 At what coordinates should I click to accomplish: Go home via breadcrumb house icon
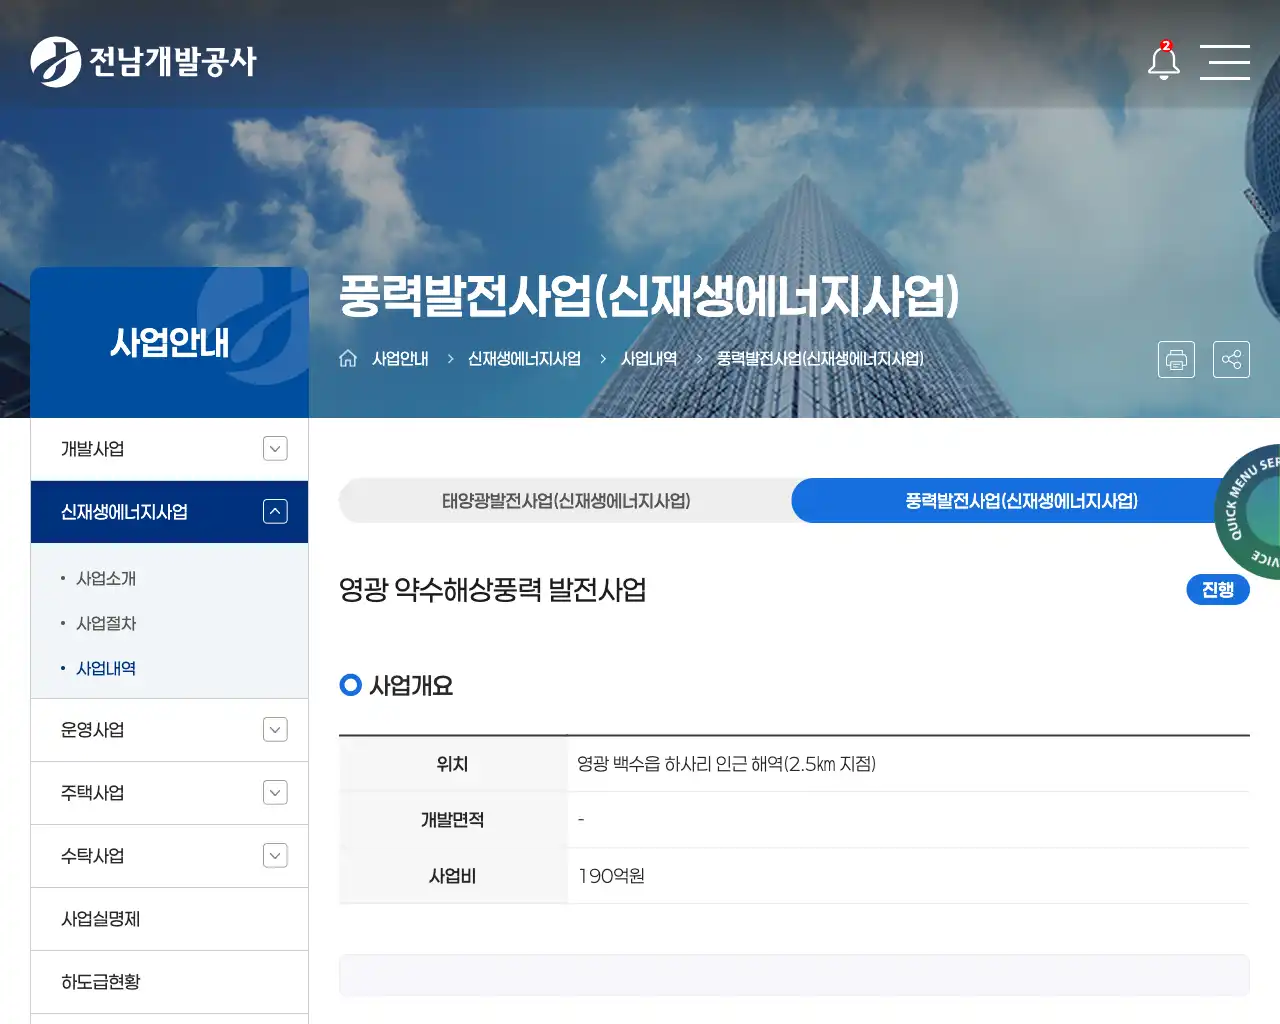348,358
